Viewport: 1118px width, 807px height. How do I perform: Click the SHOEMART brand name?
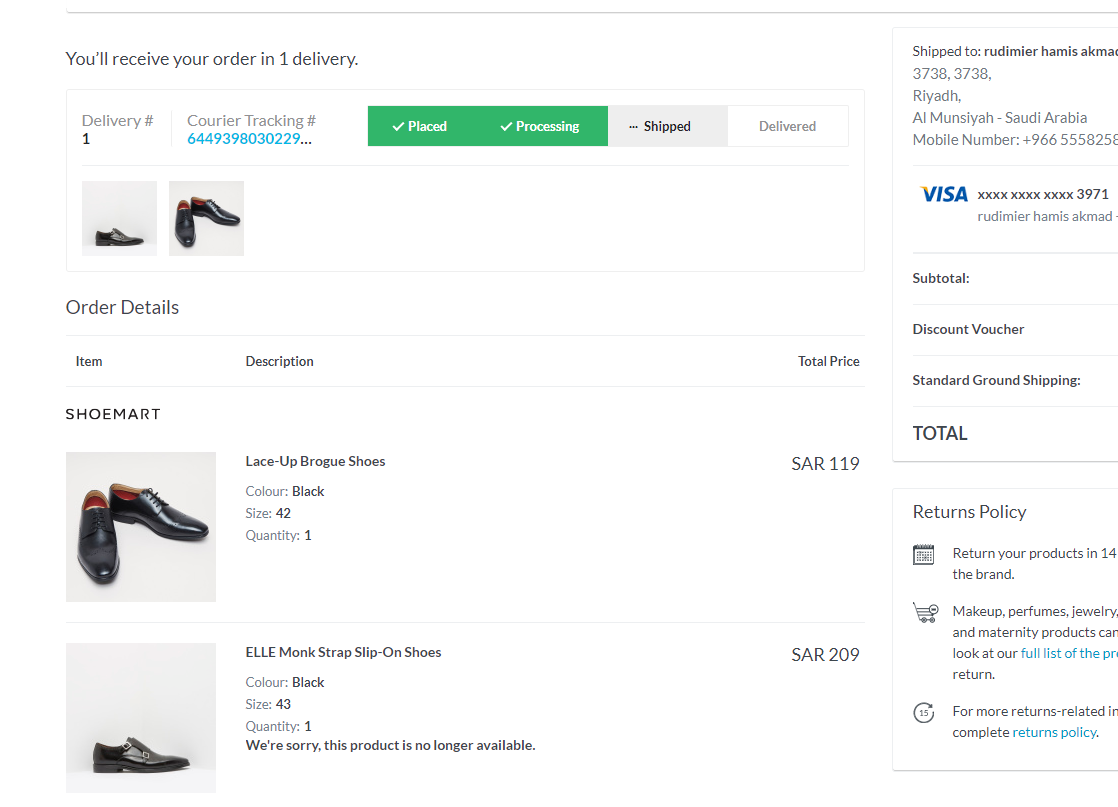click(113, 414)
